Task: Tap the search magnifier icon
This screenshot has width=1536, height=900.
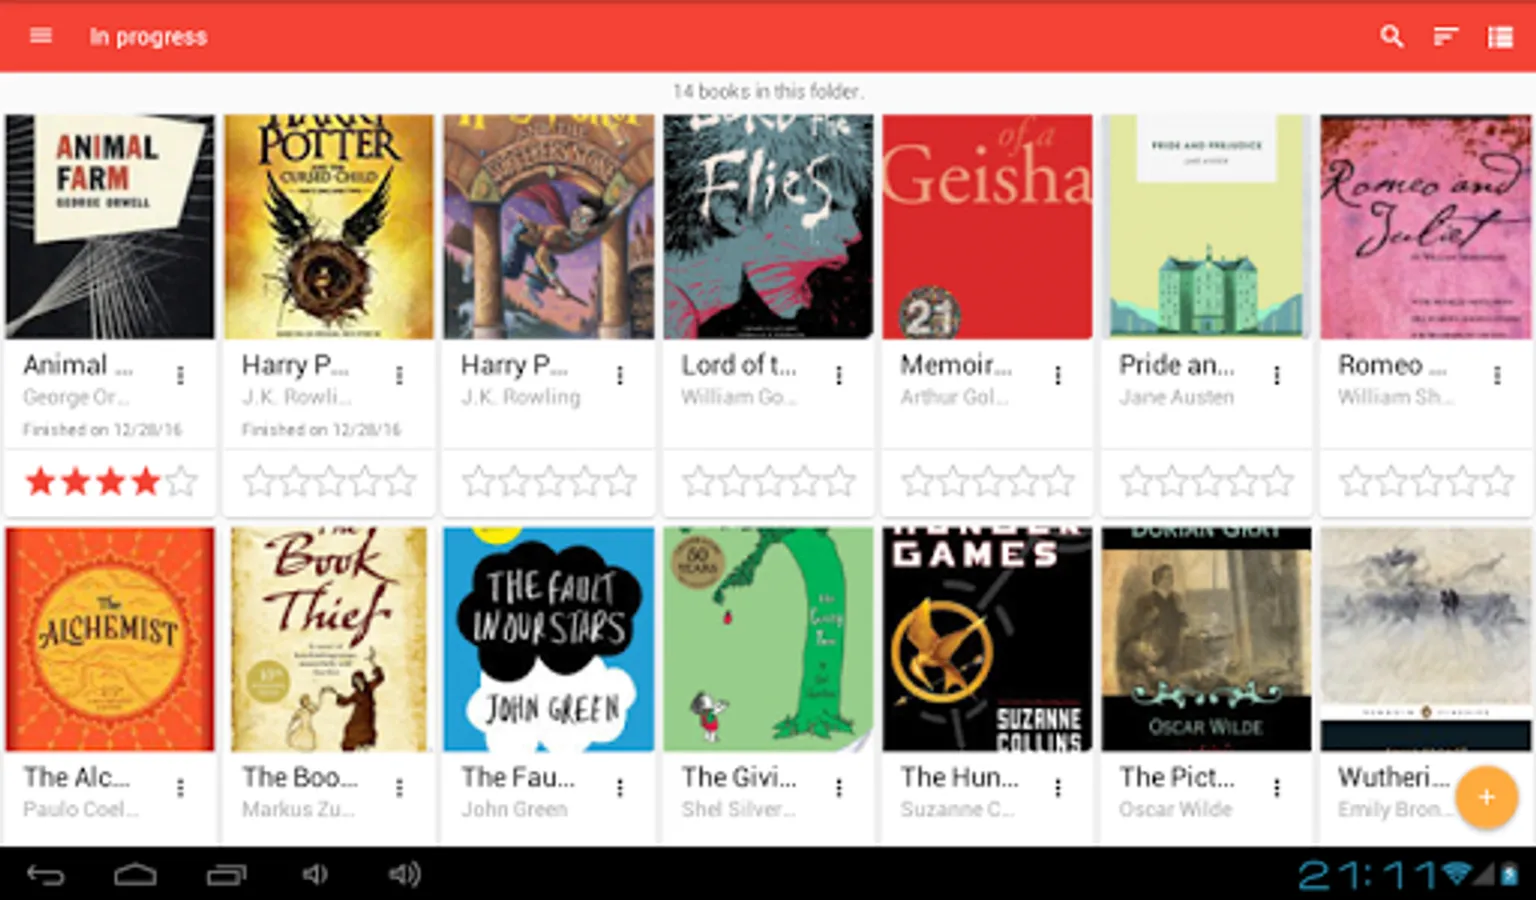Action: point(1391,37)
